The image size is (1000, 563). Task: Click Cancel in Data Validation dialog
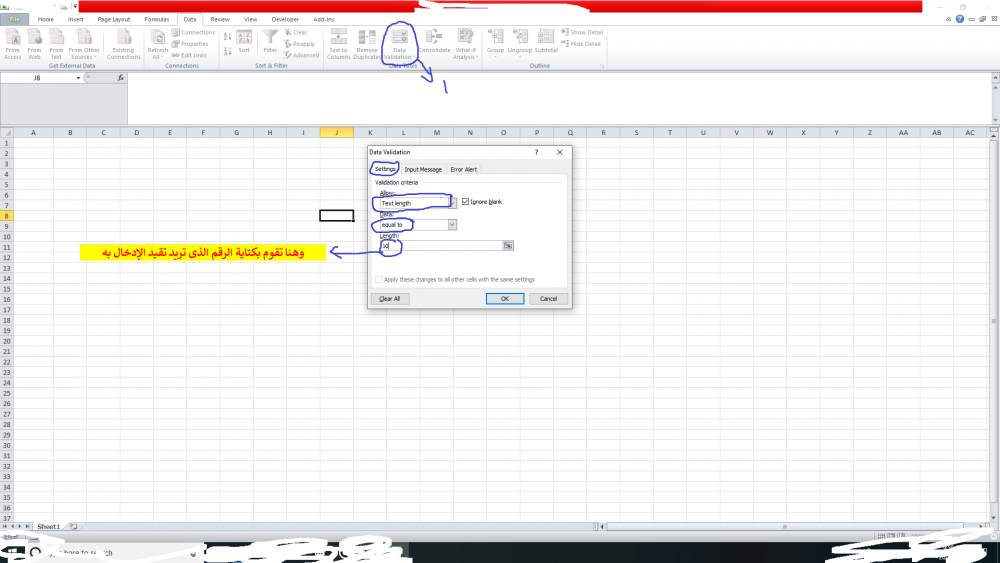coord(548,298)
